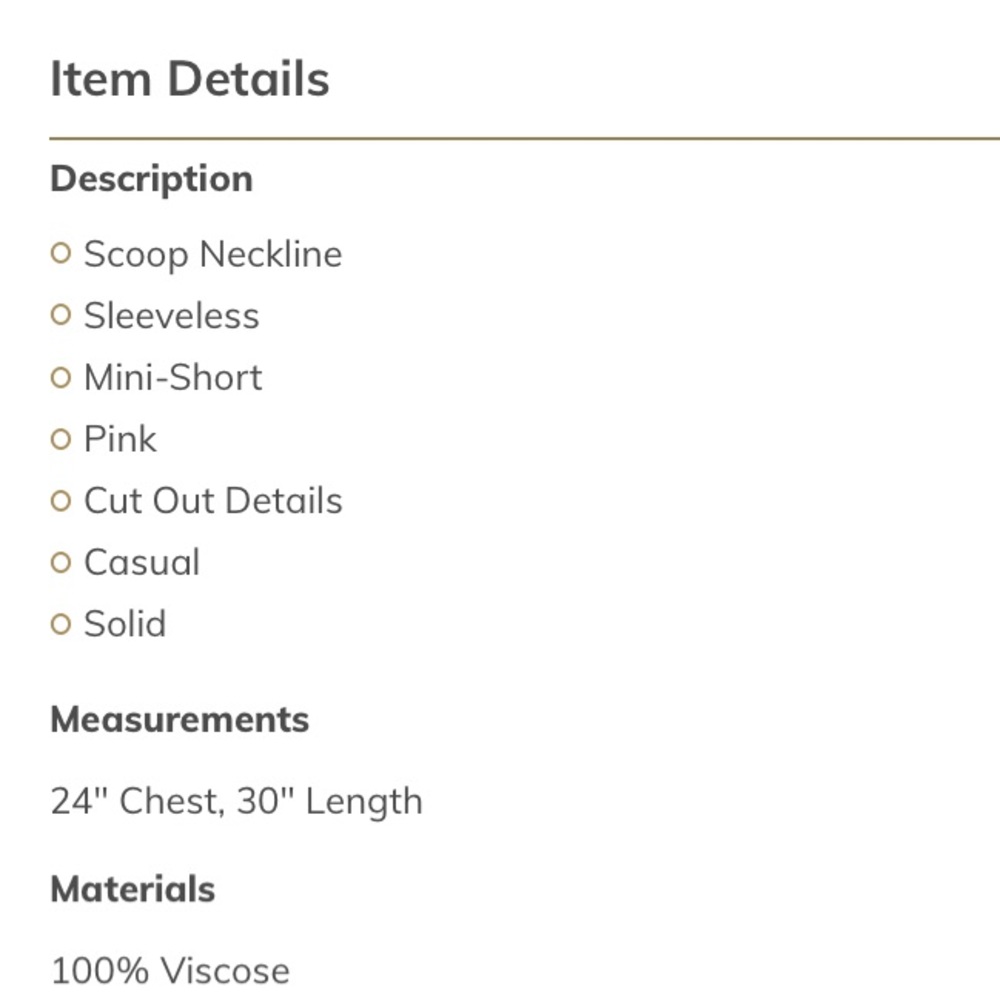
Task: Click the Scoop Neckline text
Action: (212, 254)
